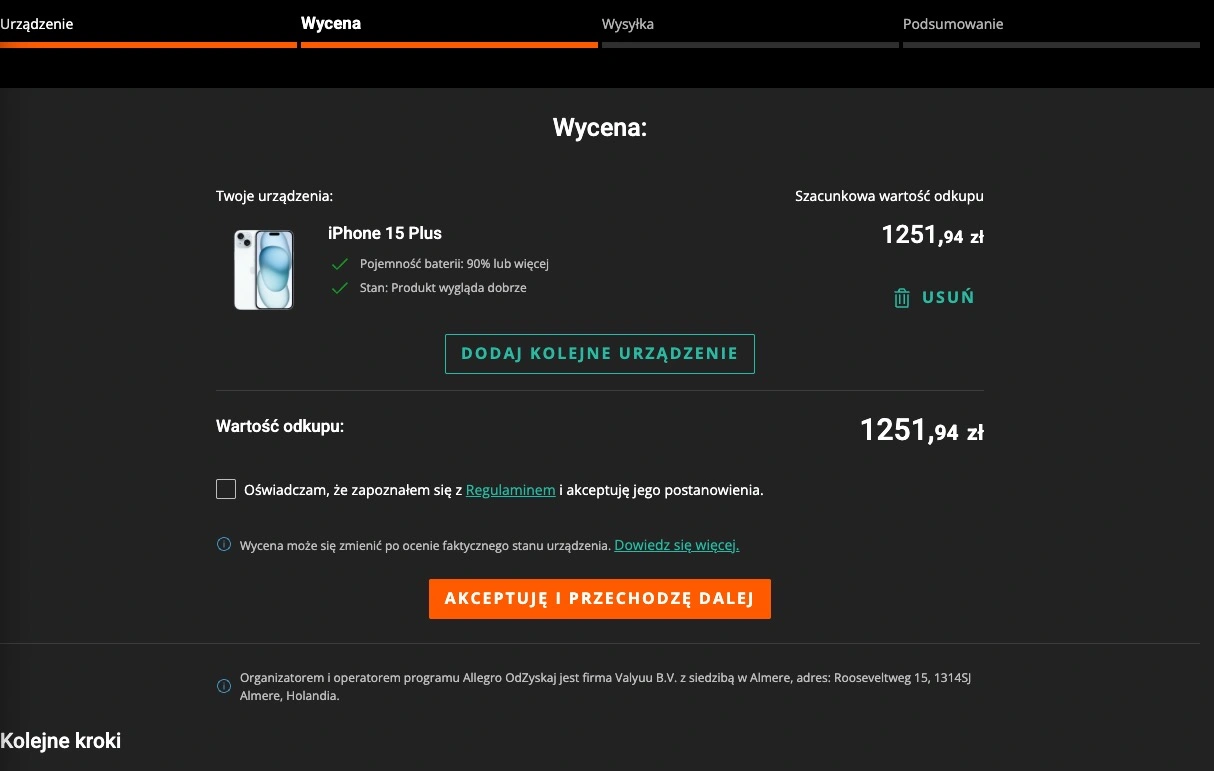Viewport: 1214px width, 771px height.
Task: Click the grey progress bar under Wysyłka
Action: [749, 45]
